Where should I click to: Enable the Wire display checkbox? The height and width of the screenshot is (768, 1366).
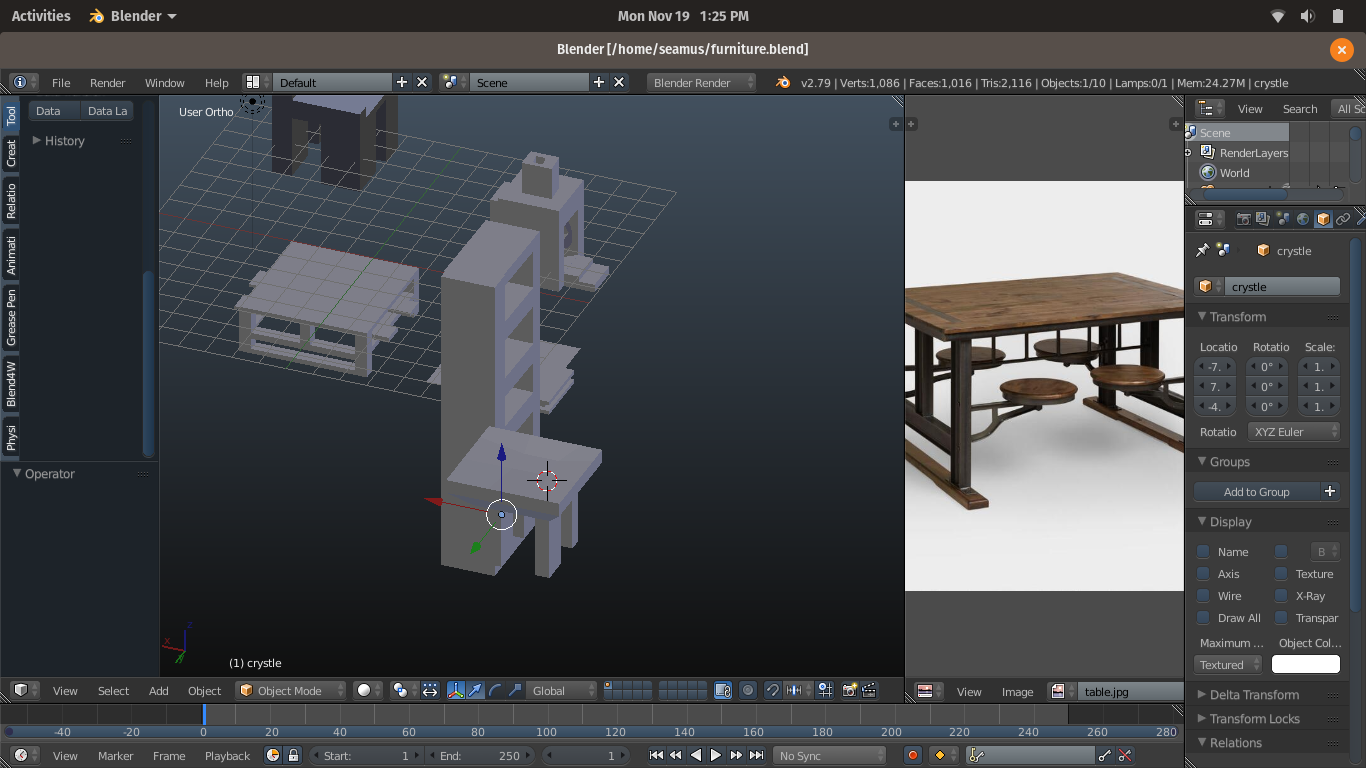pyautogui.click(x=1204, y=596)
